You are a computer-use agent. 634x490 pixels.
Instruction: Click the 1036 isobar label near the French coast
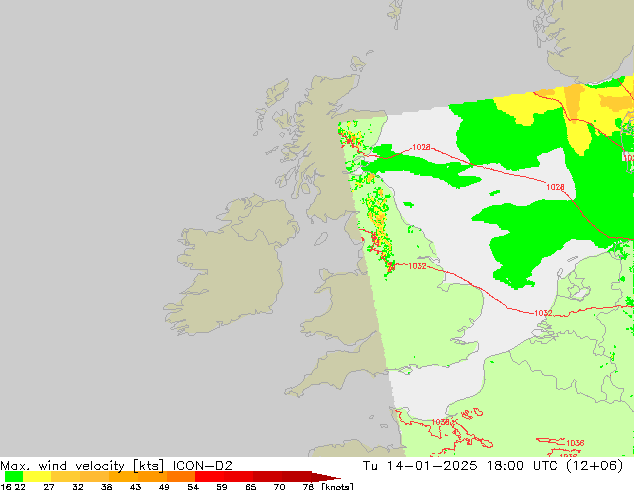coord(440,422)
